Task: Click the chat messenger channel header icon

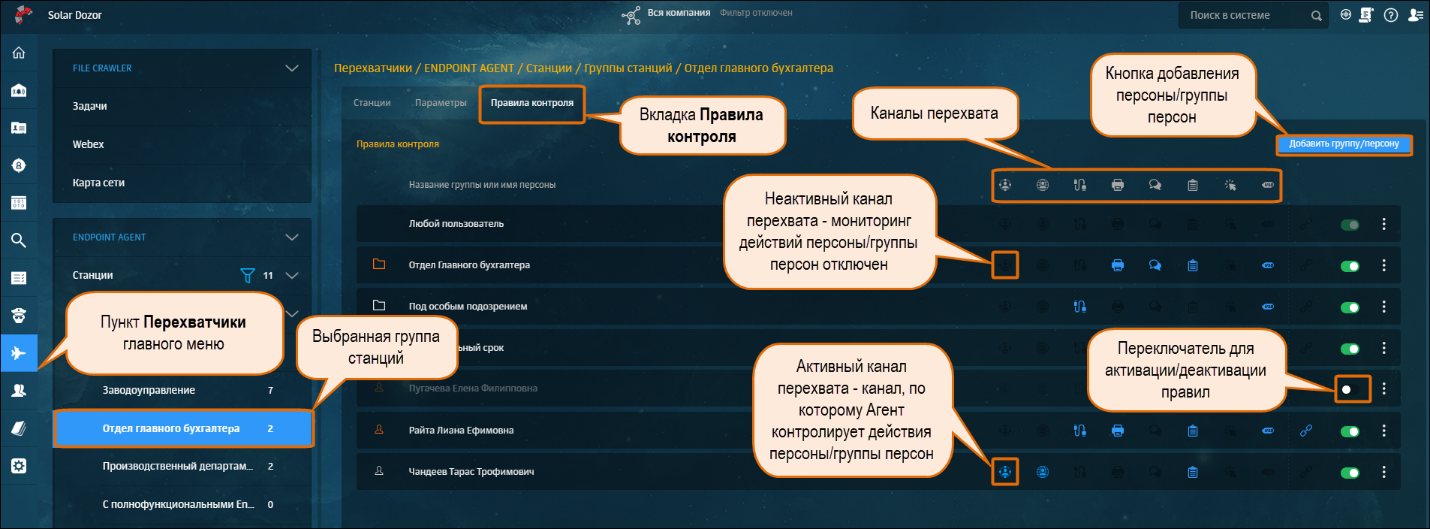Action: coord(1155,185)
